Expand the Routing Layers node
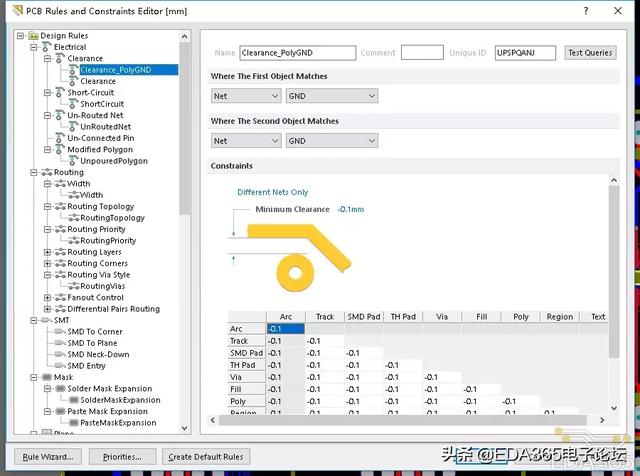Screen dimensions: 640x476 (x=47, y=252)
